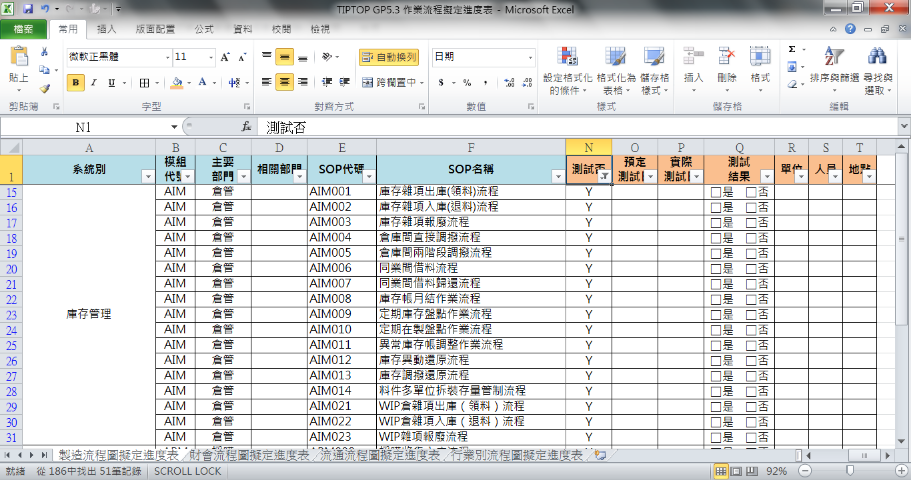Click the AutoSum sigma icon

point(792,49)
